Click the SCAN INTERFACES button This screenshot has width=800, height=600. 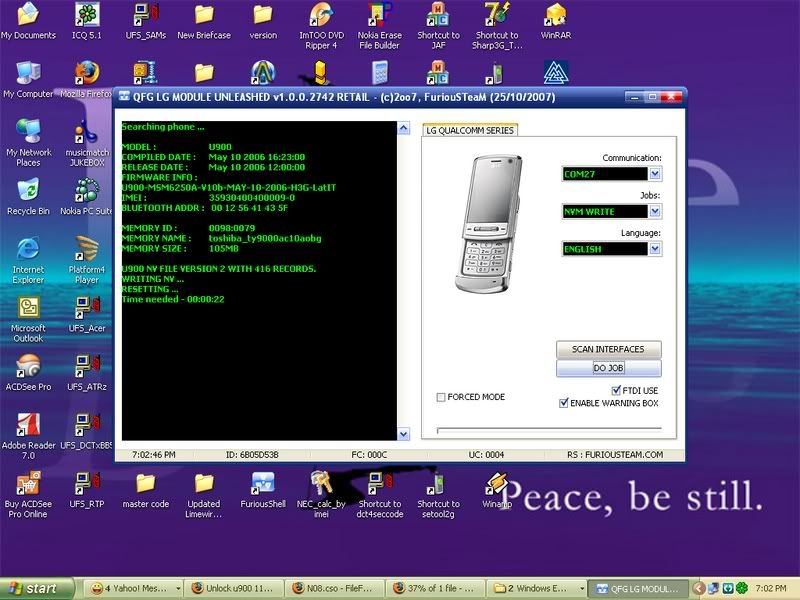(x=608, y=349)
